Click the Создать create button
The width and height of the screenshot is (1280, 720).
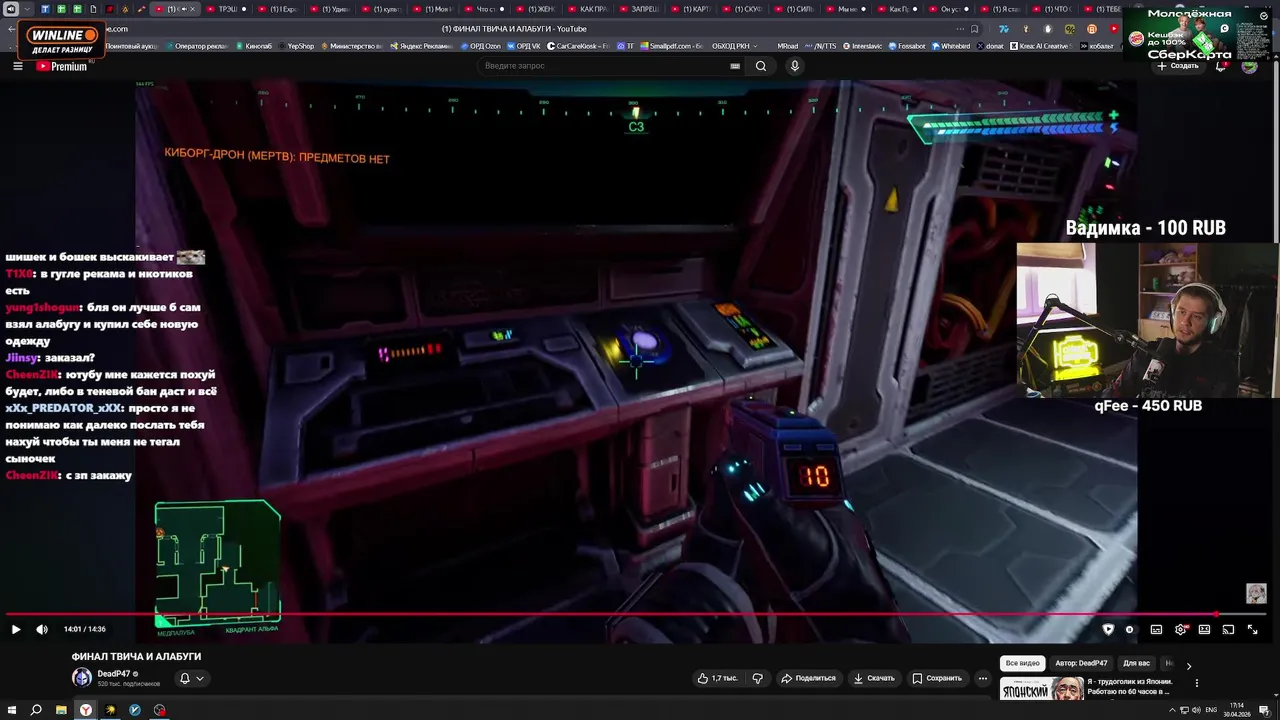click(x=1177, y=66)
